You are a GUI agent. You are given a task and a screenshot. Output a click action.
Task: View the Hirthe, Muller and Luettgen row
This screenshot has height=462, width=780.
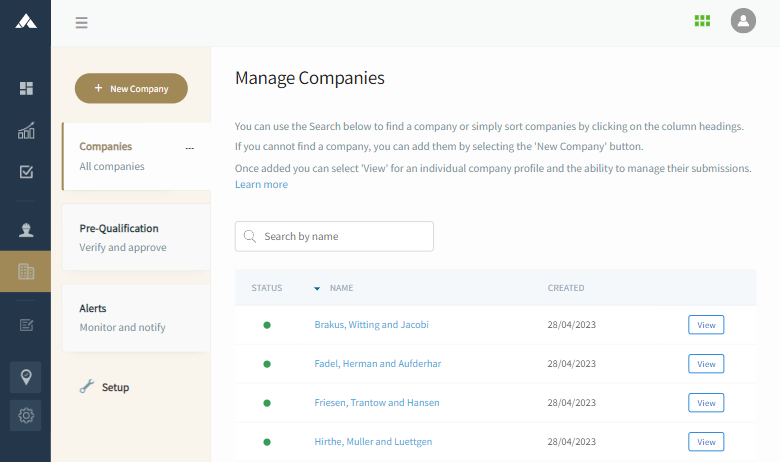pyautogui.click(x=706, y=442)
